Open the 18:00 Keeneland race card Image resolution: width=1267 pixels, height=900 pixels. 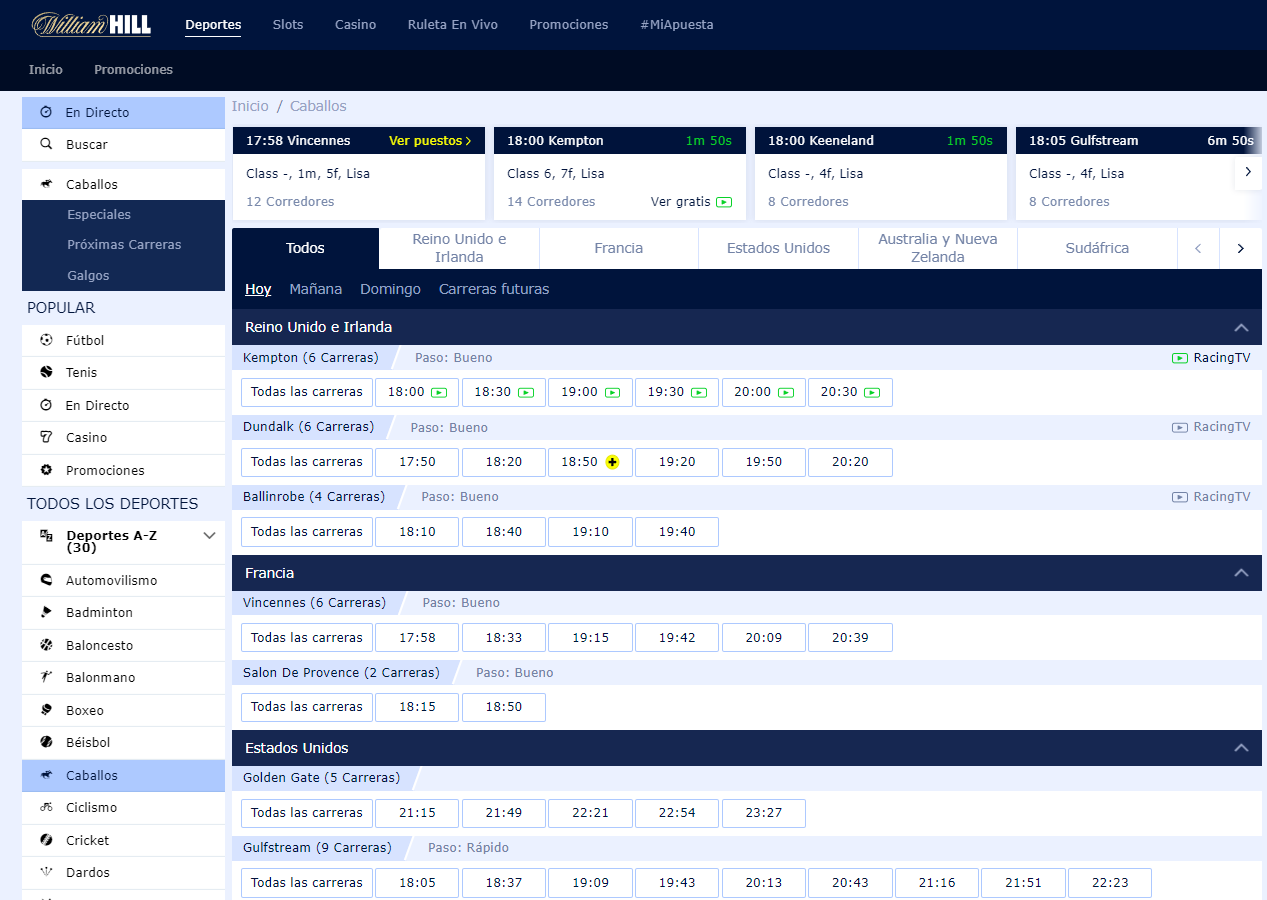[x=881, y=173]
